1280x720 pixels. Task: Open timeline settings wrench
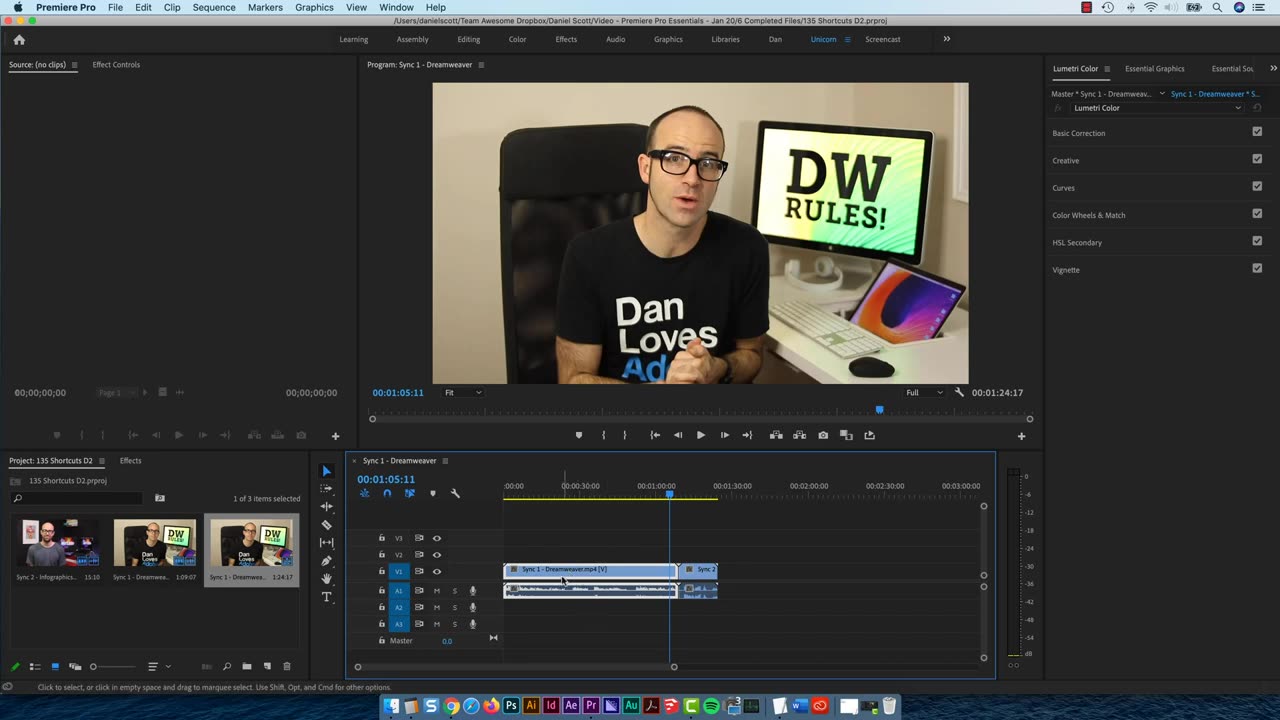tap(455, 493)
